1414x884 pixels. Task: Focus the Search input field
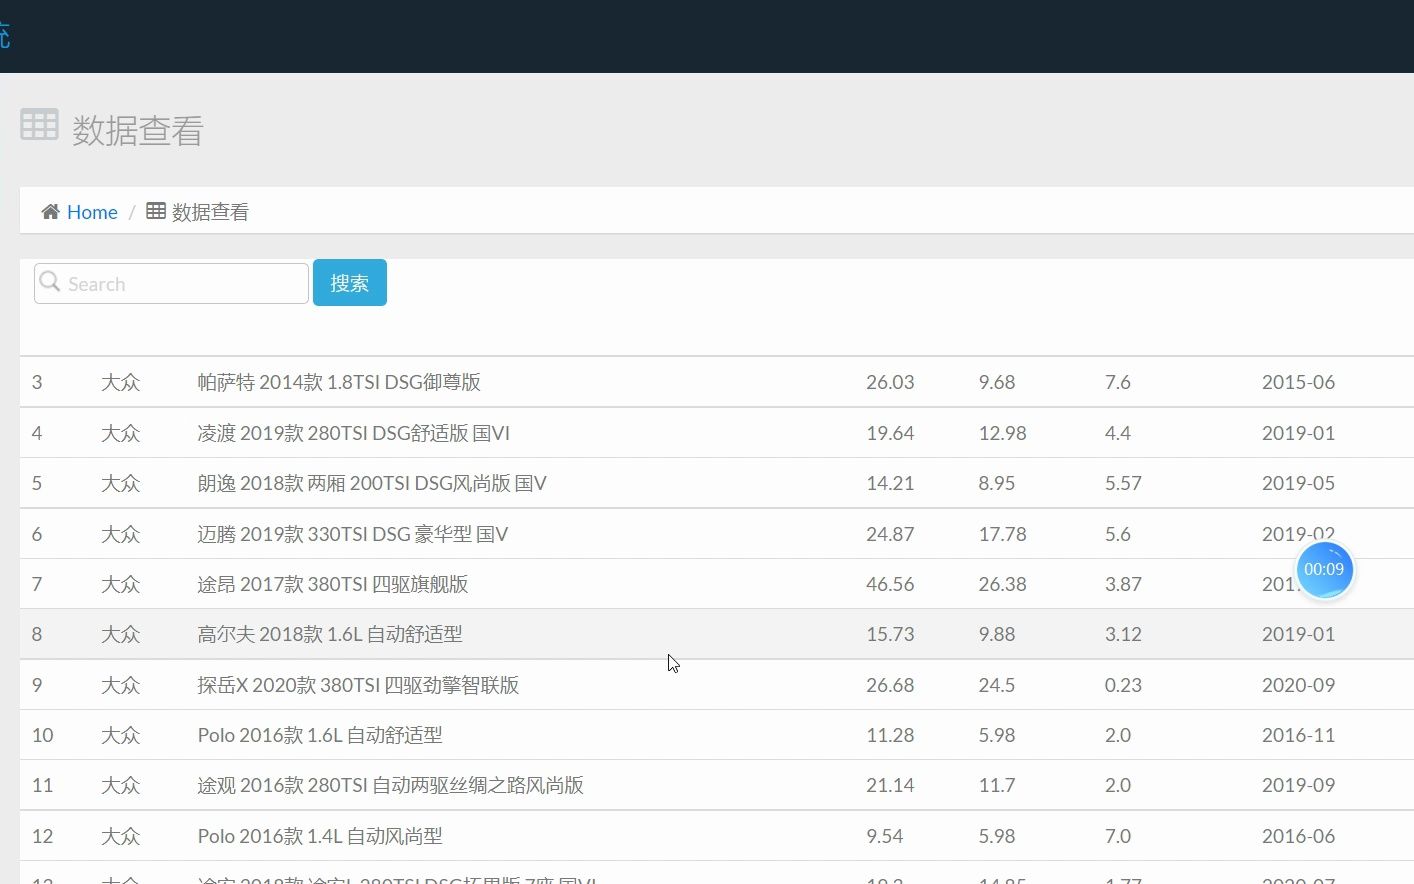pos(171,284)
